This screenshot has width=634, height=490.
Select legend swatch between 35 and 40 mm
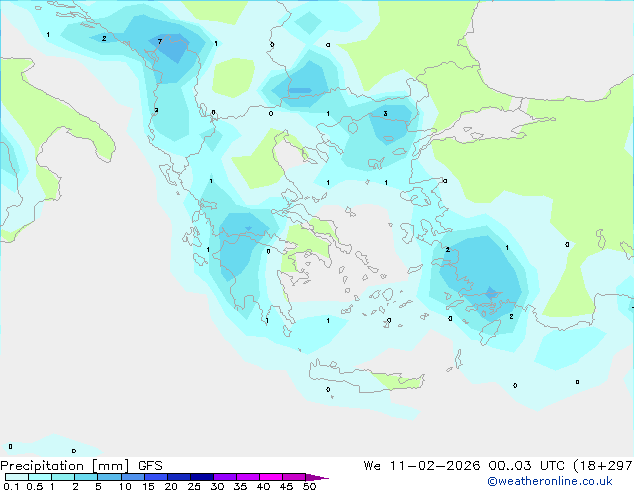(248, 477)
